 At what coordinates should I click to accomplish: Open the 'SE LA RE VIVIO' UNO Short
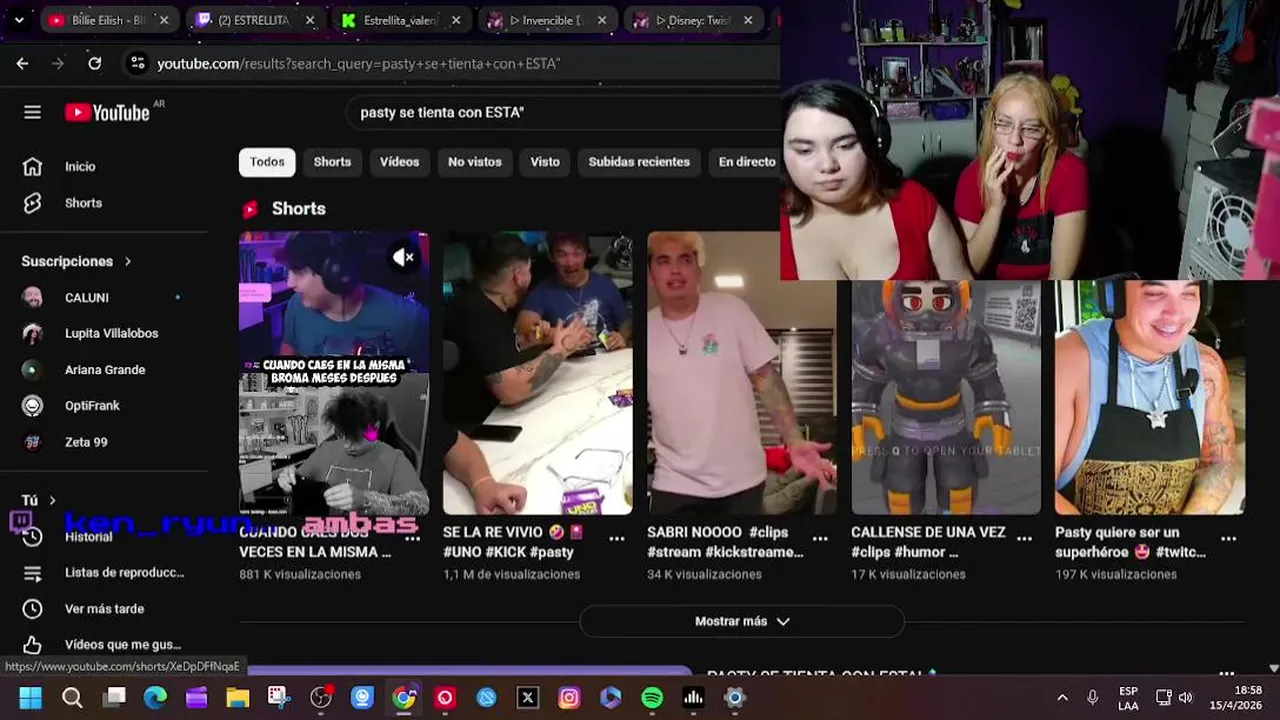coord(538,373)
